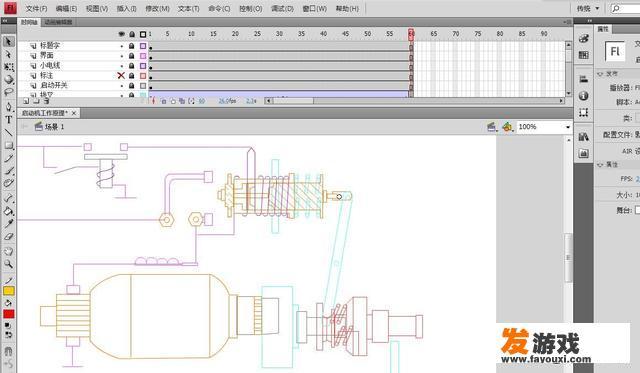Open the Color panel palette icon
The width and height of the screenshot is (640, 373).
point(583,38)
